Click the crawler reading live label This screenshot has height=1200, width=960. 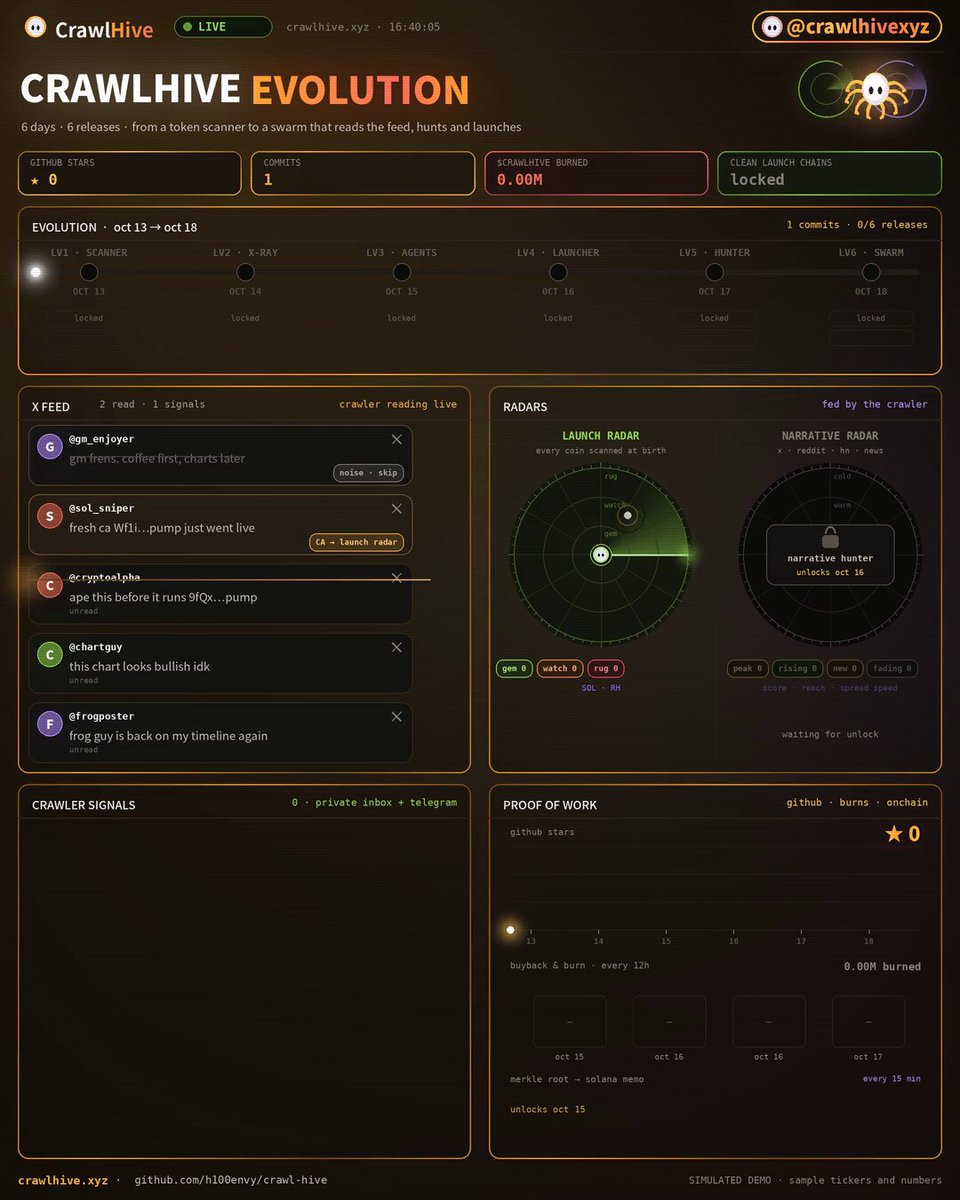(x=398, y=404)
